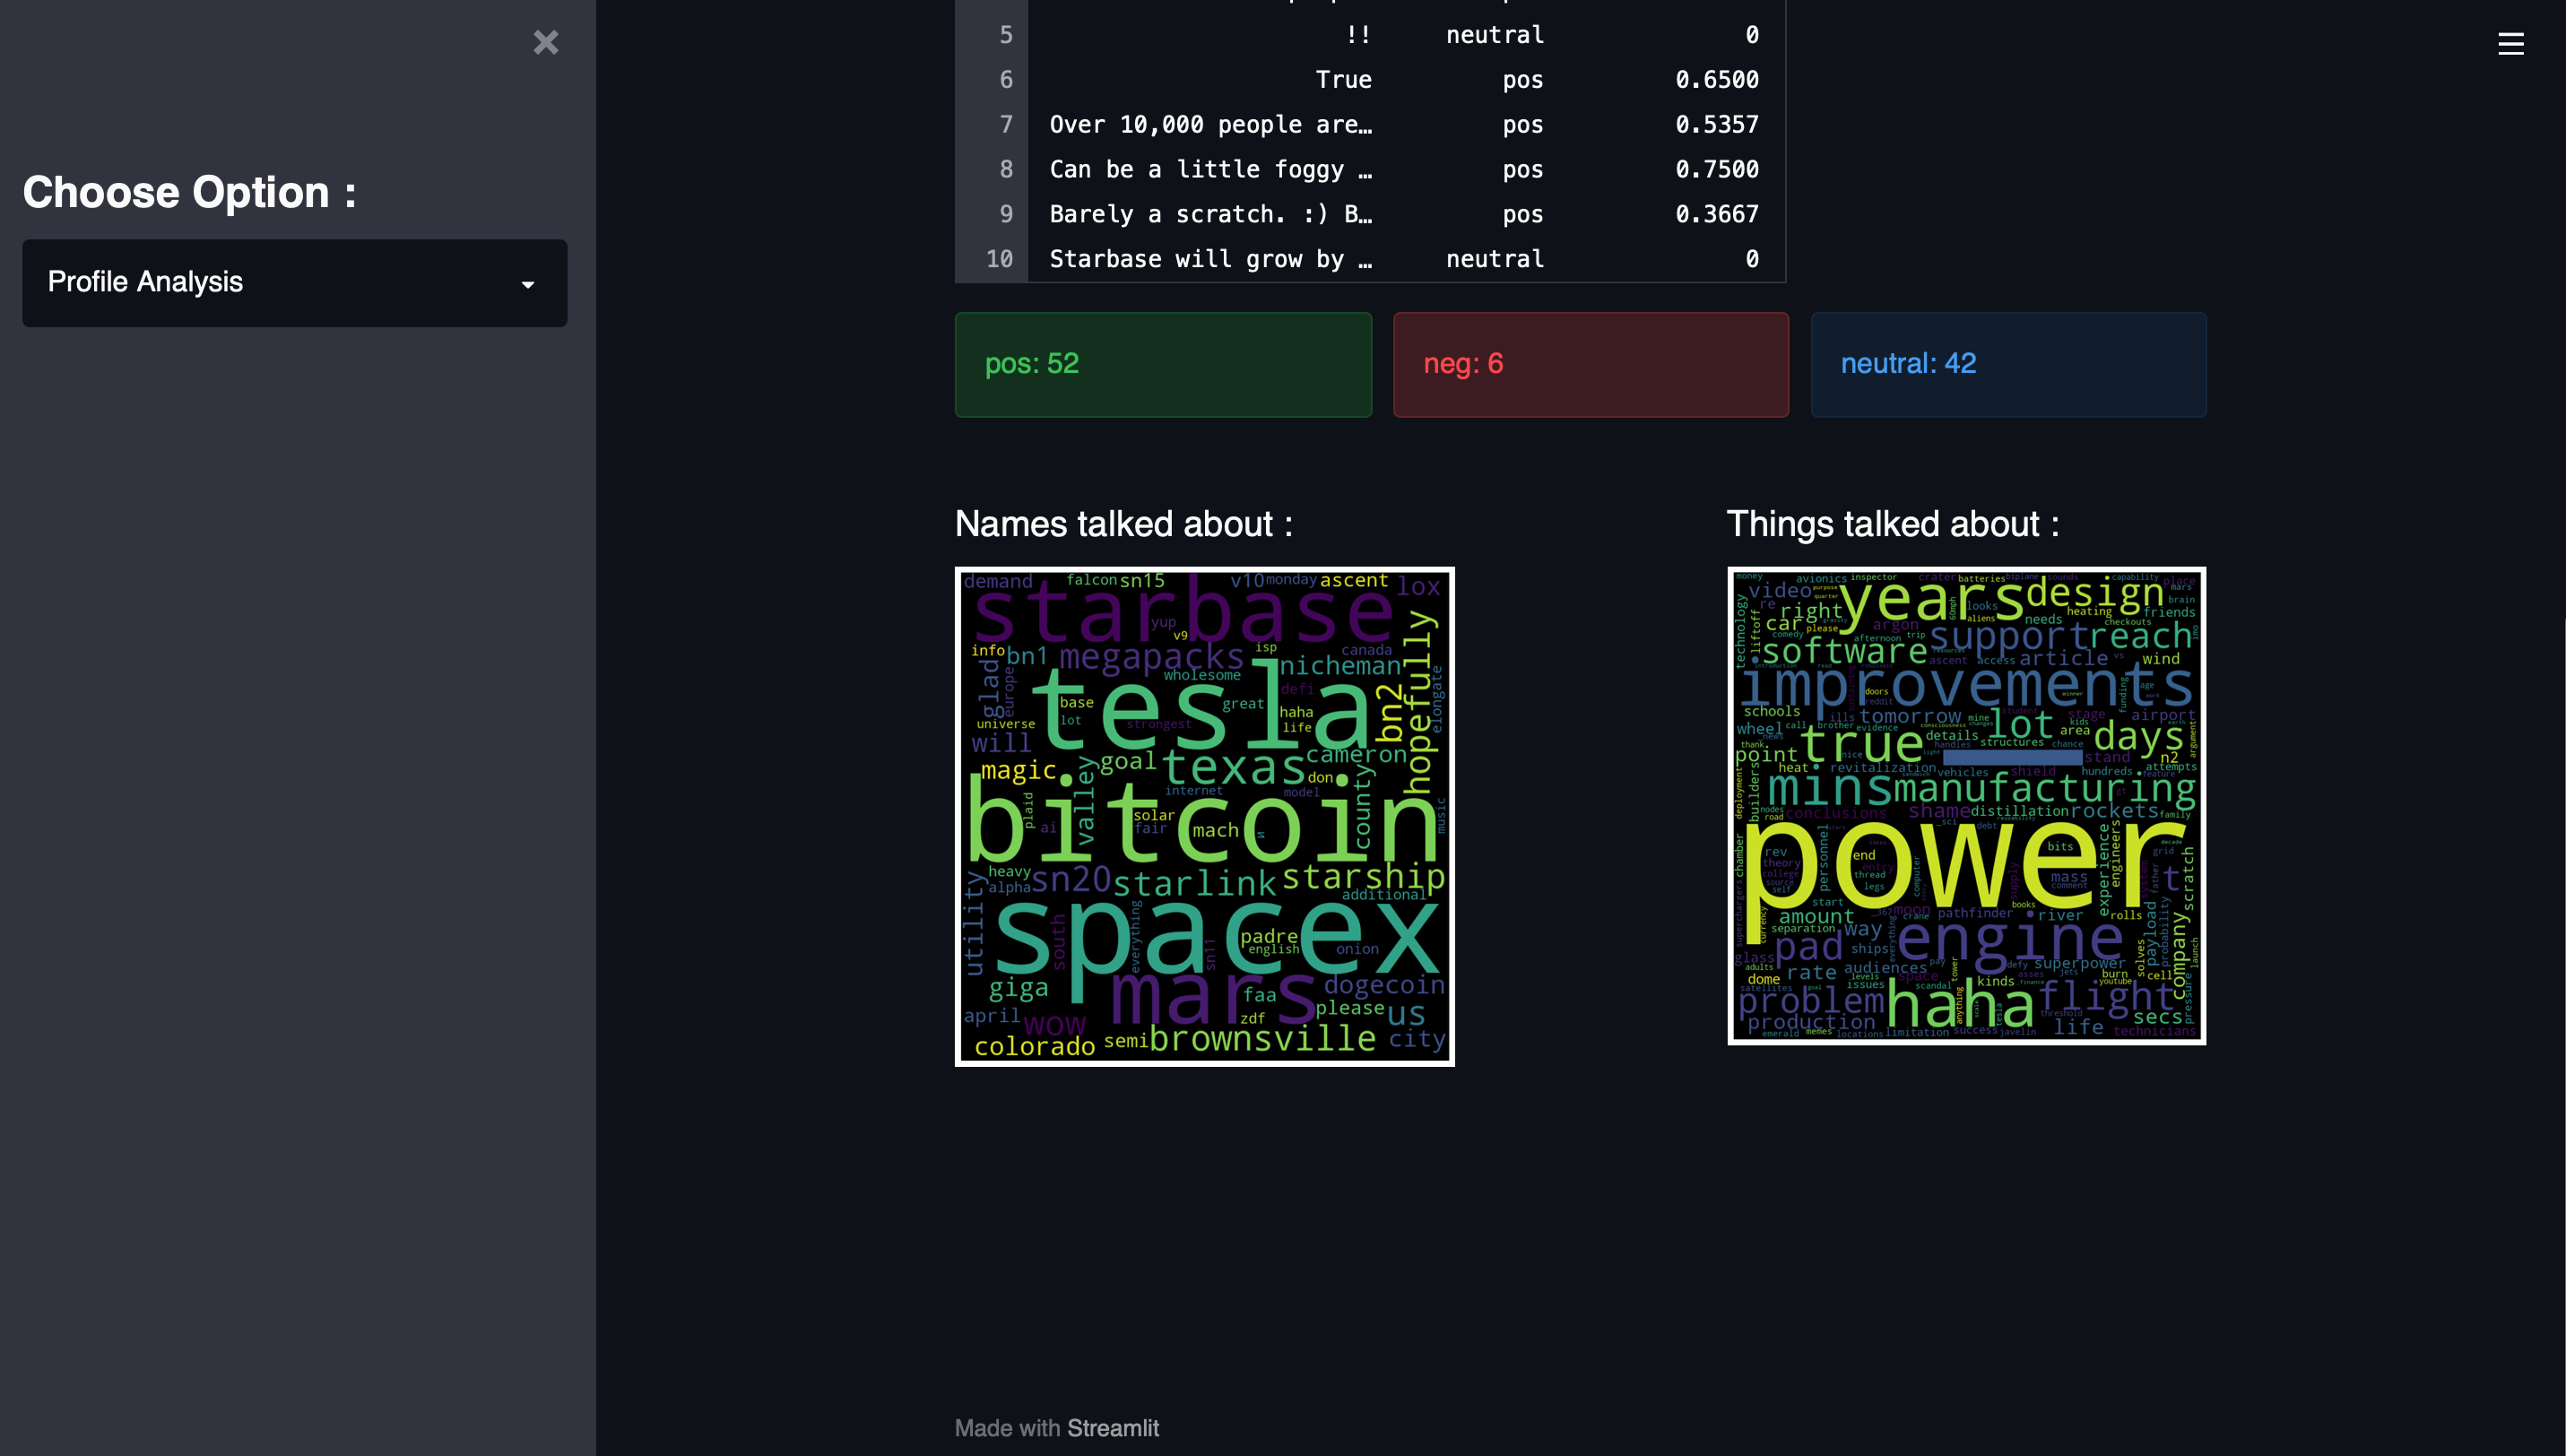Click the 'Can be a little foggy' cell
The height and width of the screenshot is (1456, 2566).
pyautogui.click(x=1210, y=170)
